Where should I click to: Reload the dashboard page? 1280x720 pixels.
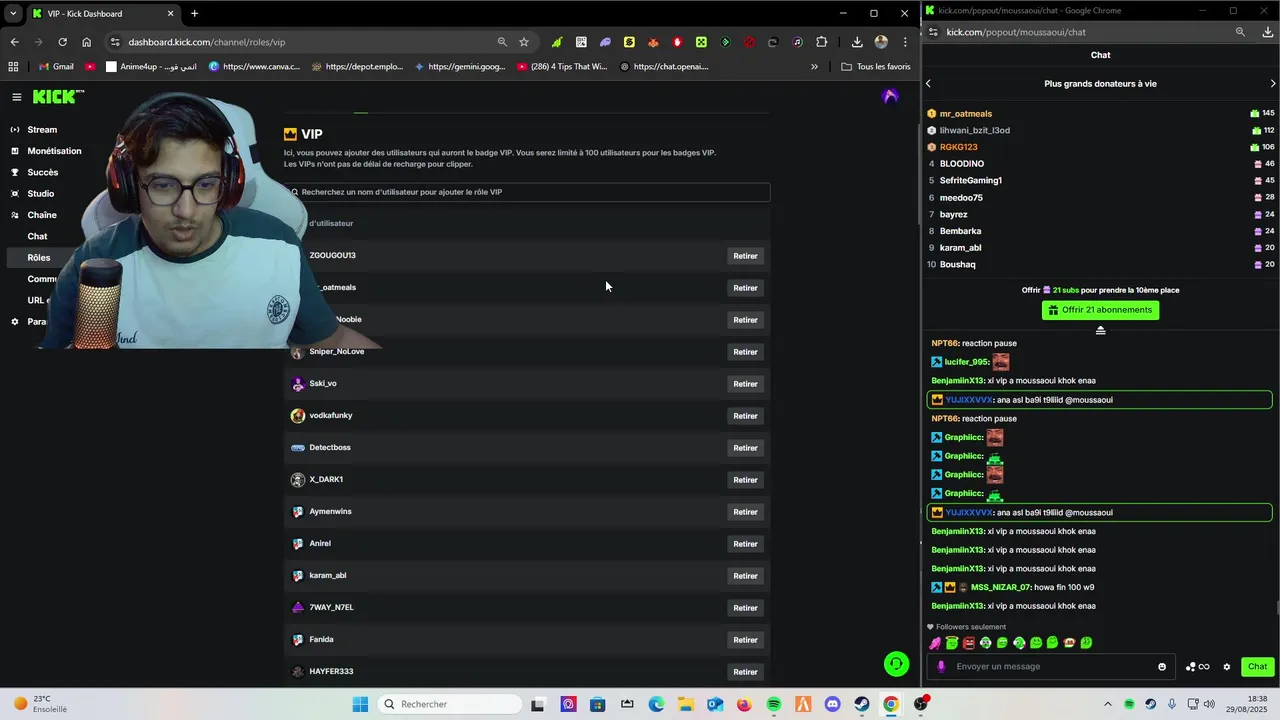point(62,42)
